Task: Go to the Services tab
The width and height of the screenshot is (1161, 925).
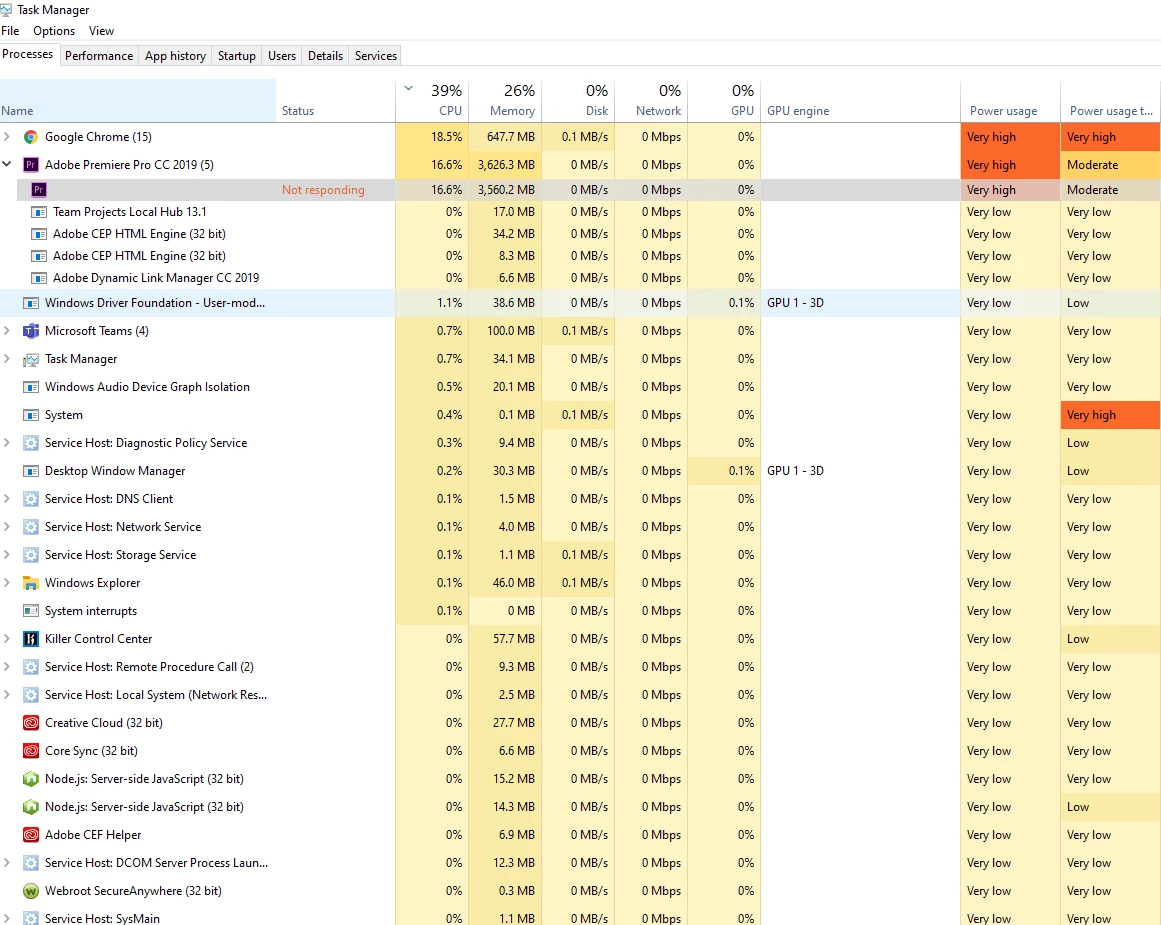Action: [x=376, y=56]
